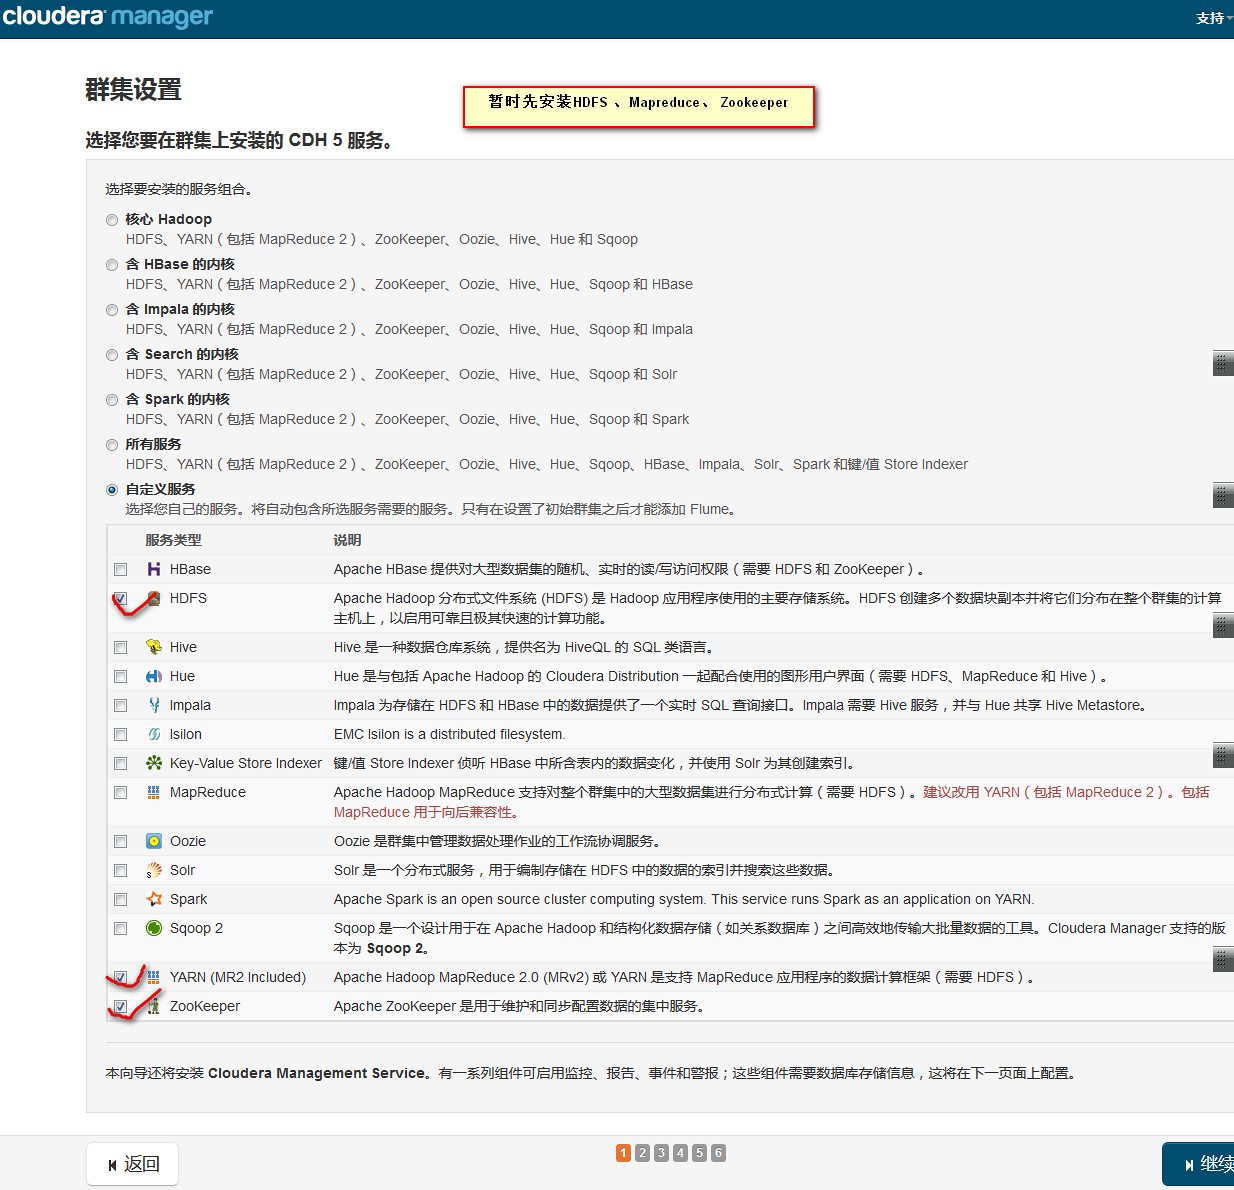Check the Solr service checkbox
The width and height of the screenshot is (1234, 1190).
pyautogui.click(x=121, y=871)
